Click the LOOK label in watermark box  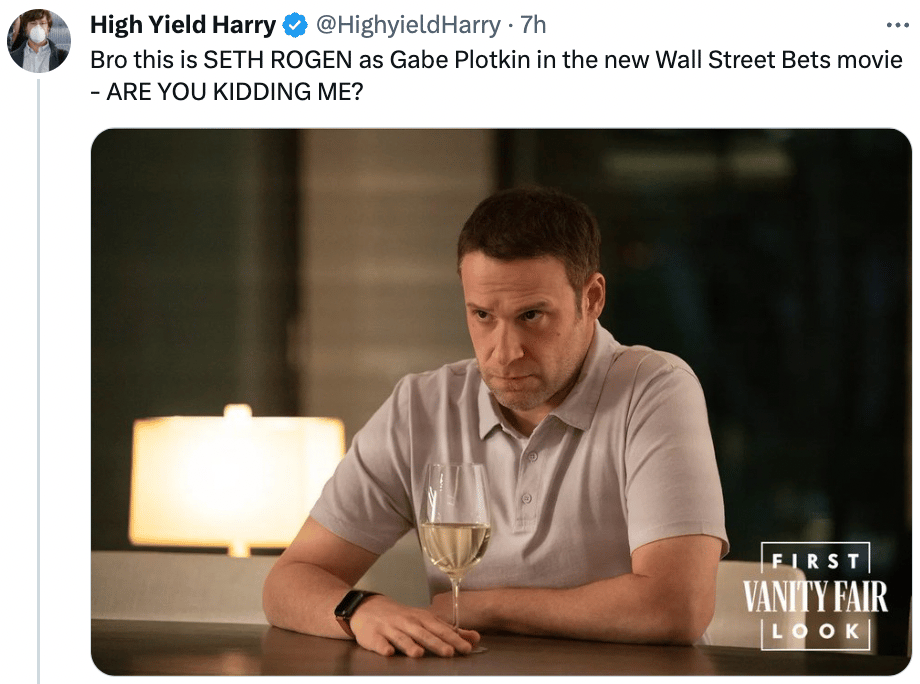point(816,631)
